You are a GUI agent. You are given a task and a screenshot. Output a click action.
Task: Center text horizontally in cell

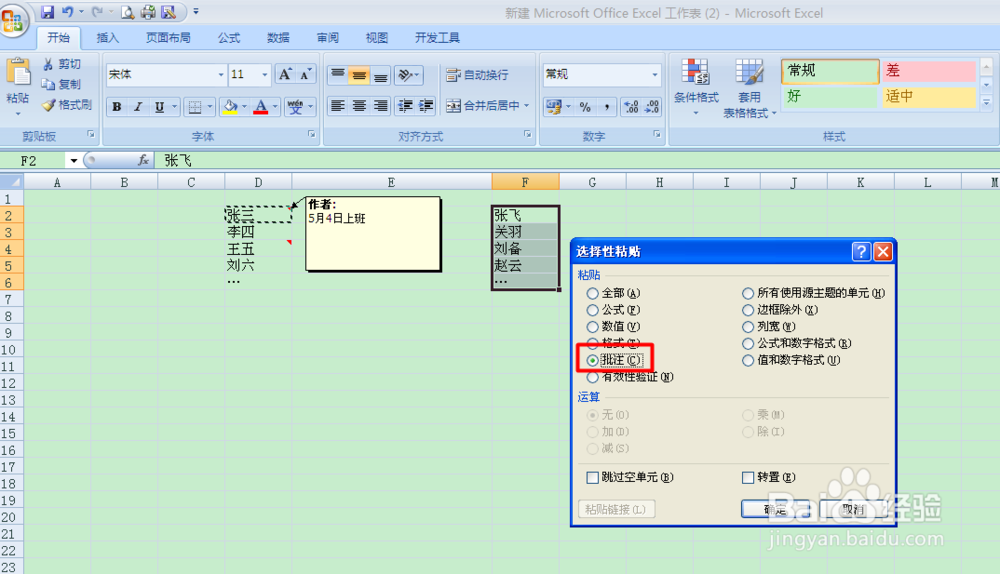(x=359, y=105)
